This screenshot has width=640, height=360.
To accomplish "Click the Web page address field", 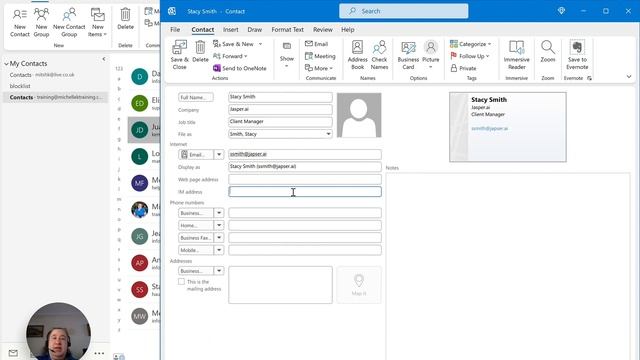I will coord(305,179).
